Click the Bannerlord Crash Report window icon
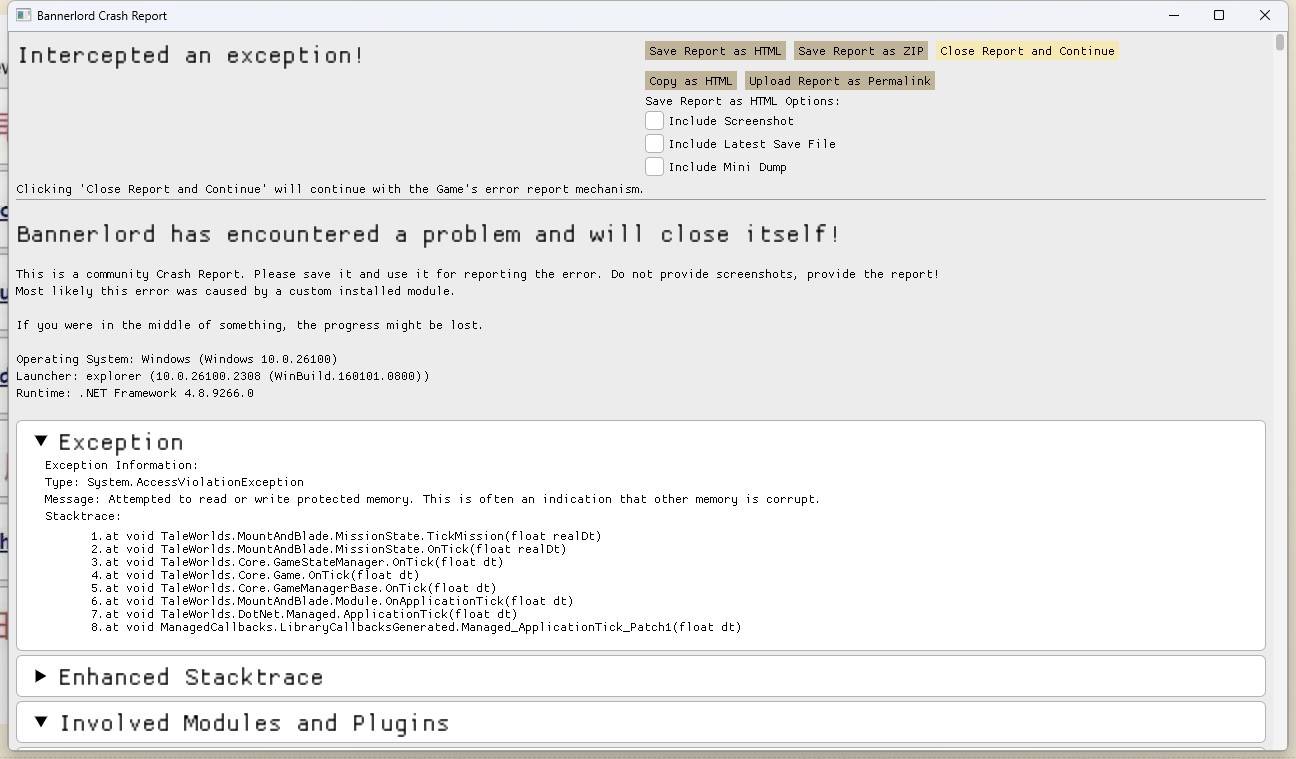 [23, 15]
